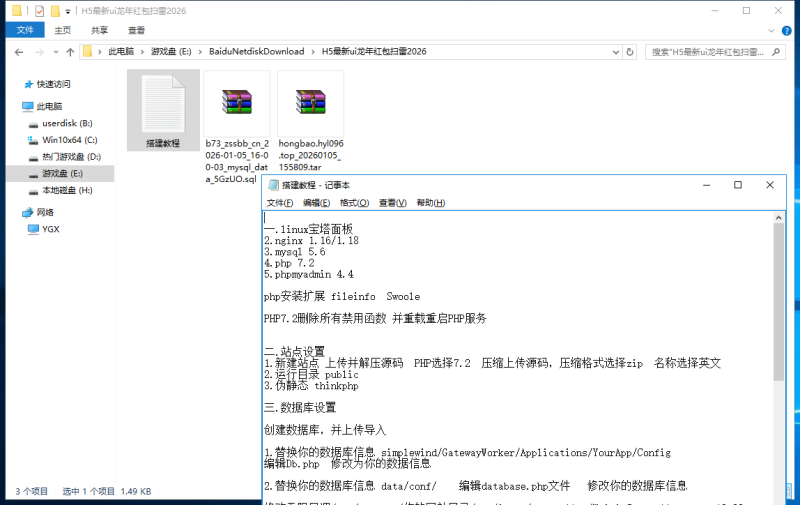Open Explorer help question mark
The width and height of the screenshot is (800, 505).
[x=786, y=31]
